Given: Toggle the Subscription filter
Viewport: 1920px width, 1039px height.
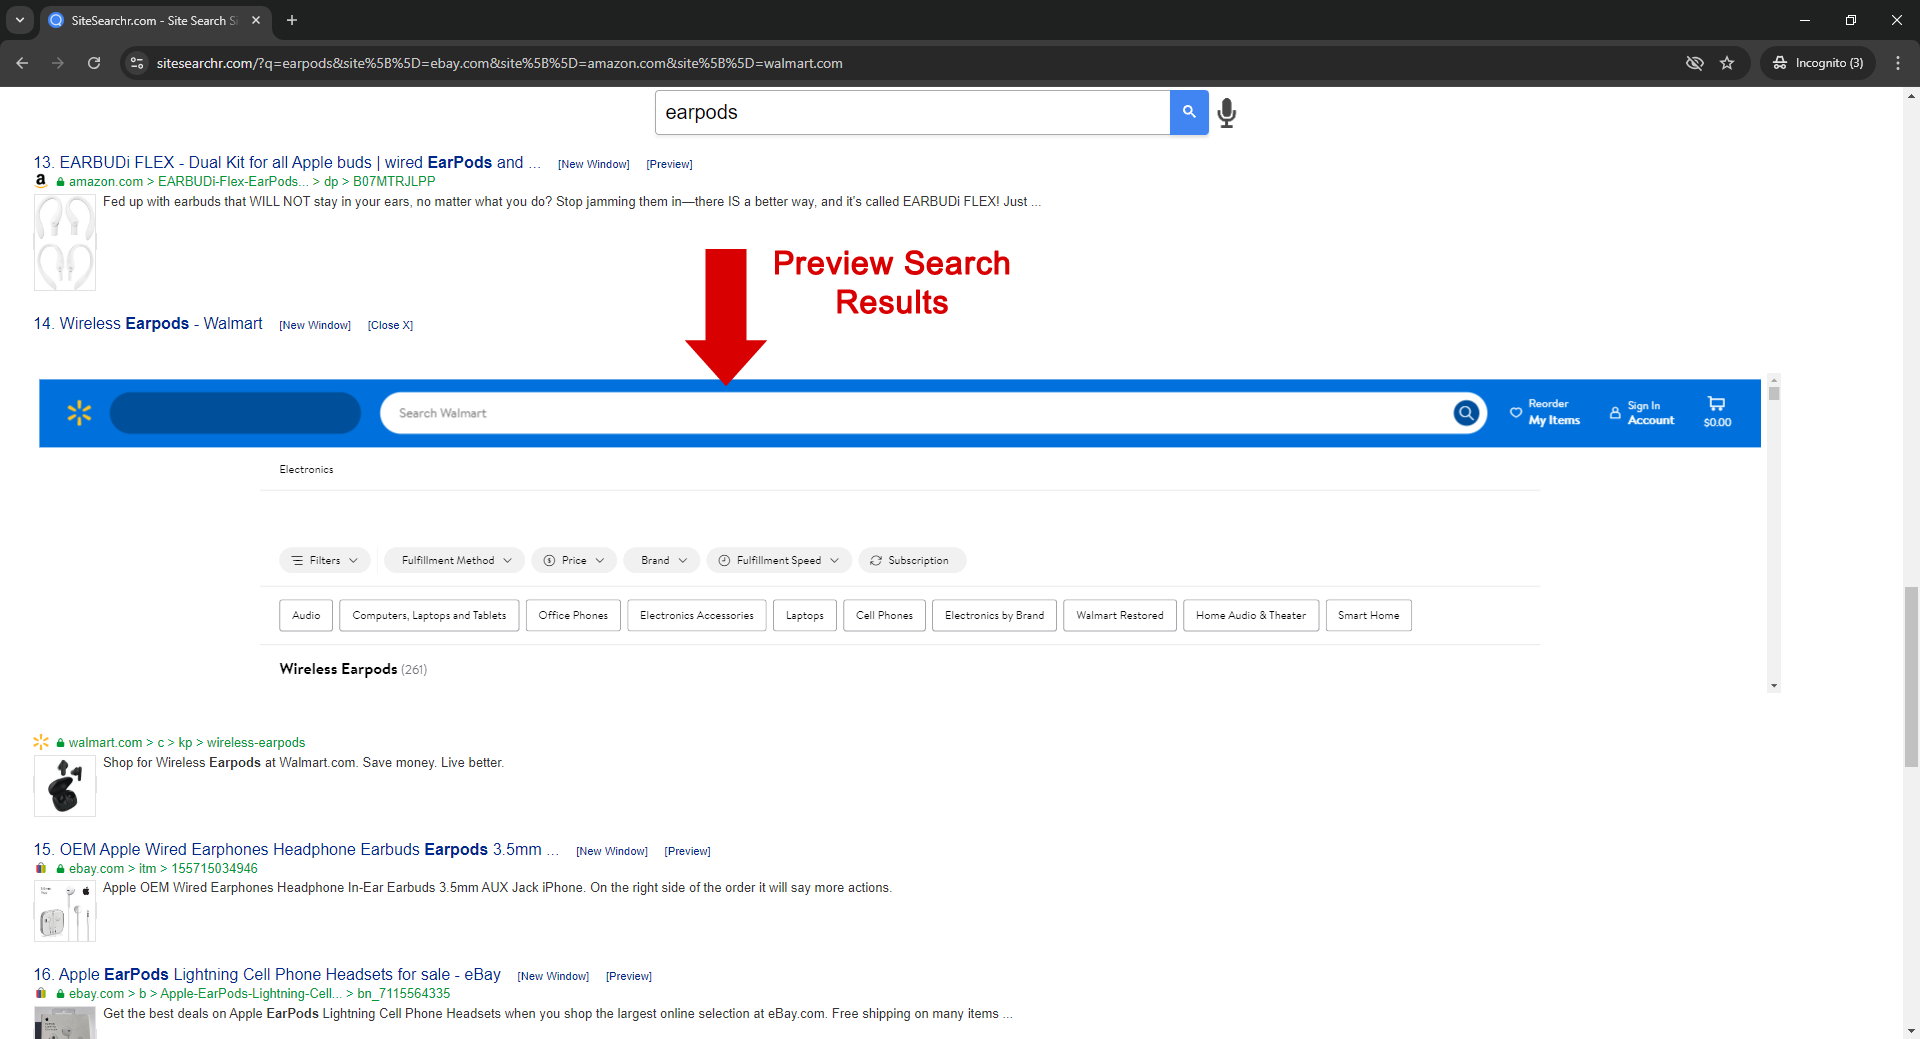Looking at the screenshot, I should (912, 560).
